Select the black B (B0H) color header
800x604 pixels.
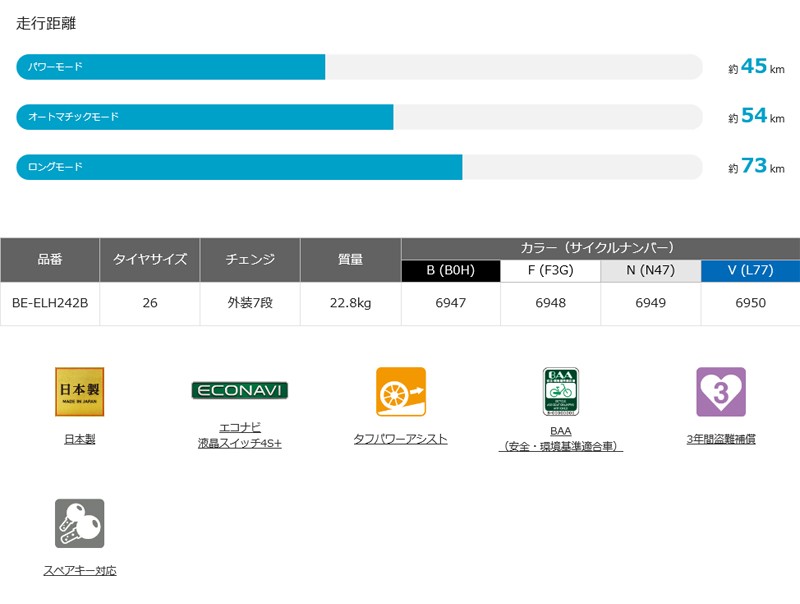click(450, 271)
